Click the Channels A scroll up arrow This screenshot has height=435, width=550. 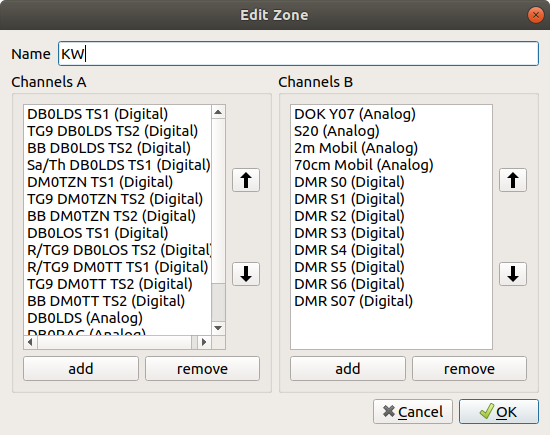[x=218, y=112]
